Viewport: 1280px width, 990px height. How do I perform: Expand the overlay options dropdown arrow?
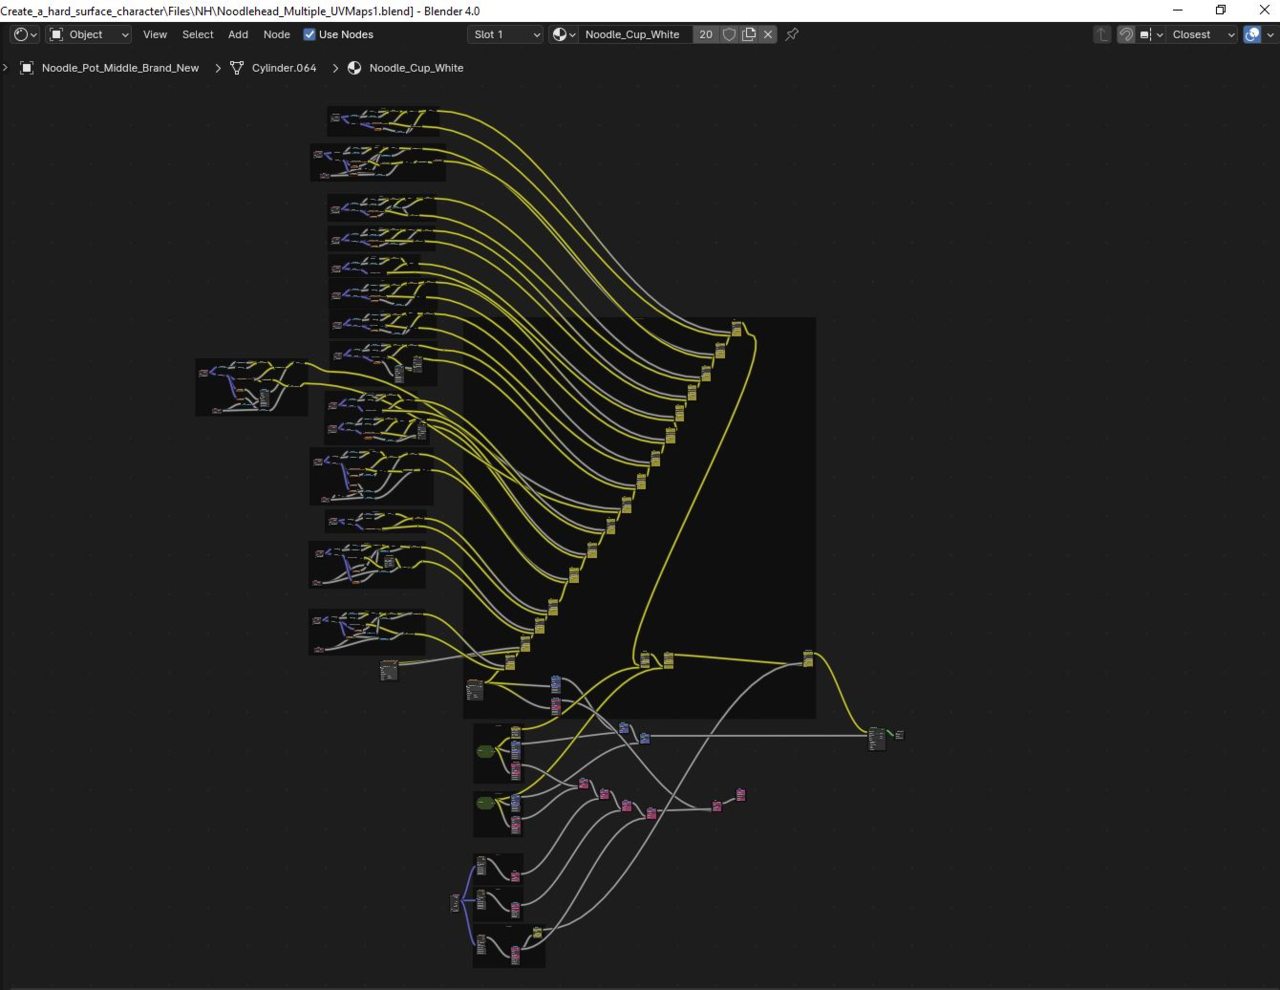click(x=1270, y=34)
